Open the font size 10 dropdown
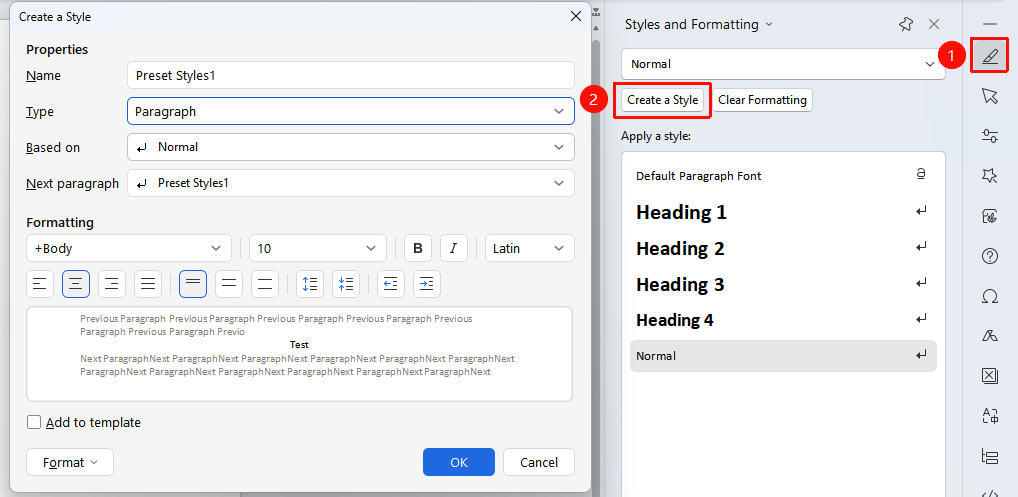1018x497 pixels. [x=317, y=248]
